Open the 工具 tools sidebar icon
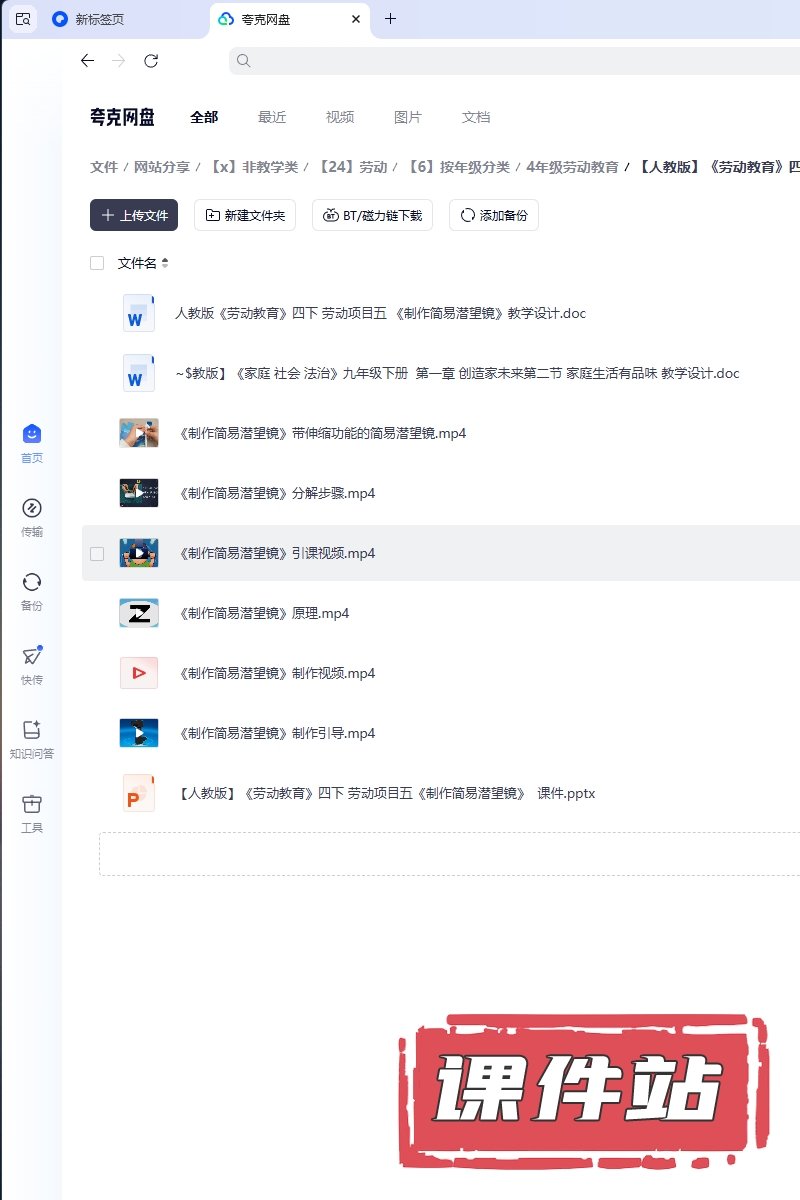Viewport: 800px width, 1200px height. (32, 804)
